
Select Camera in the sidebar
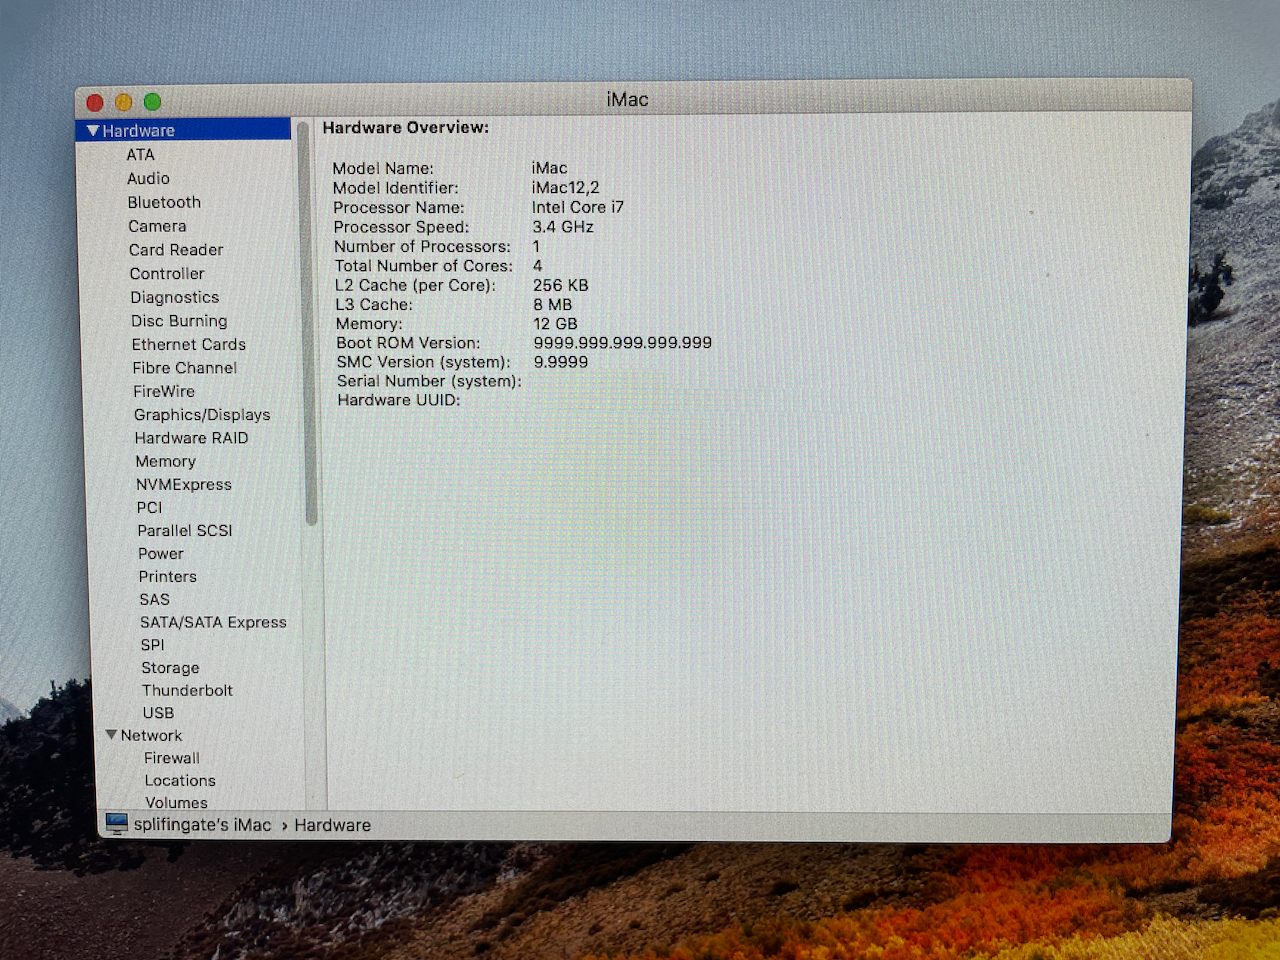(x=157, y=226)
